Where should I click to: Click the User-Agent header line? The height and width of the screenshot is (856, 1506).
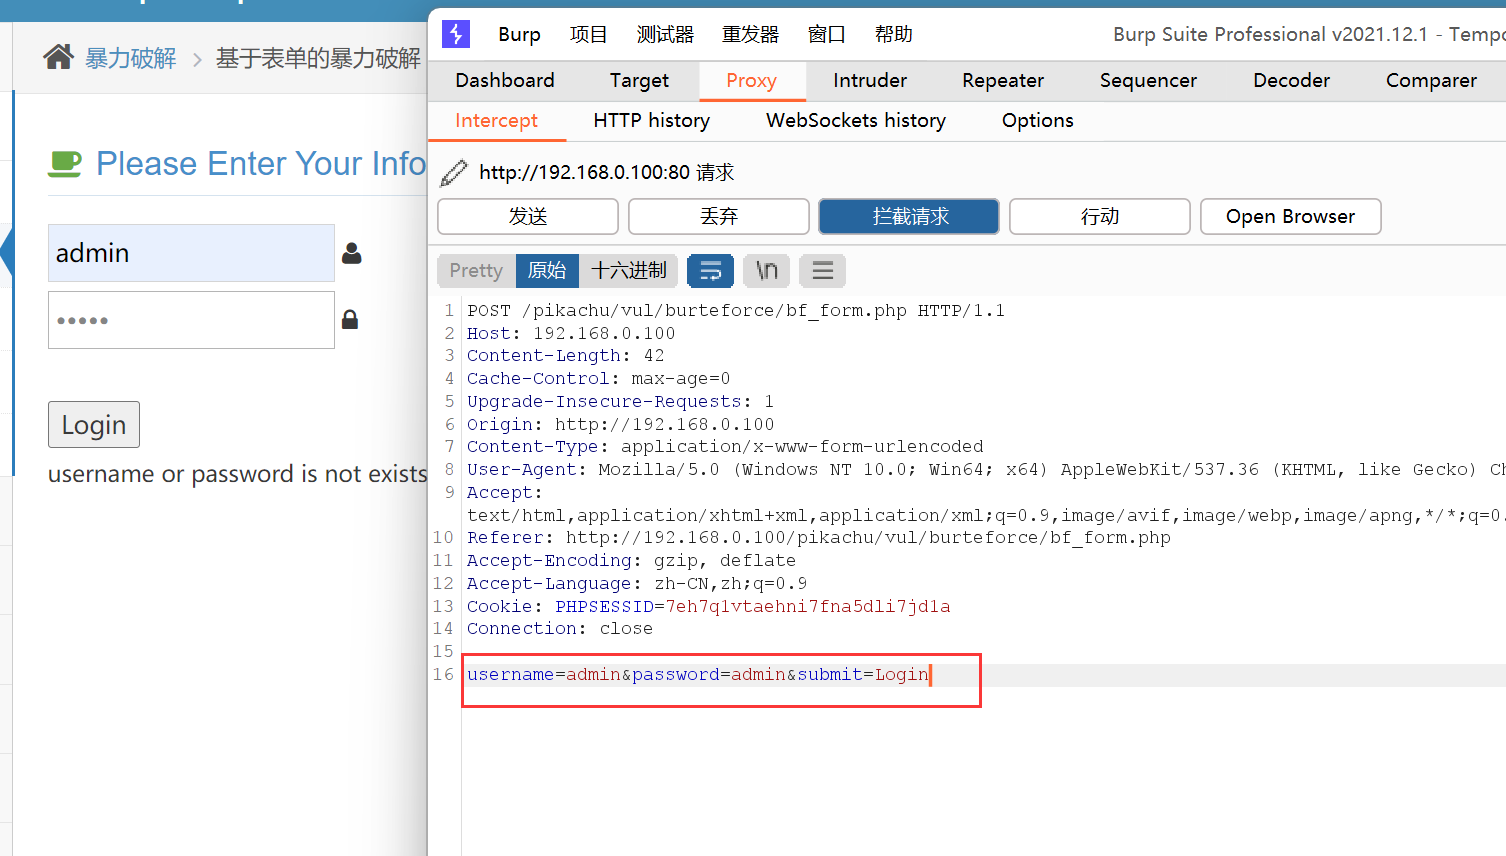point(986,470)
